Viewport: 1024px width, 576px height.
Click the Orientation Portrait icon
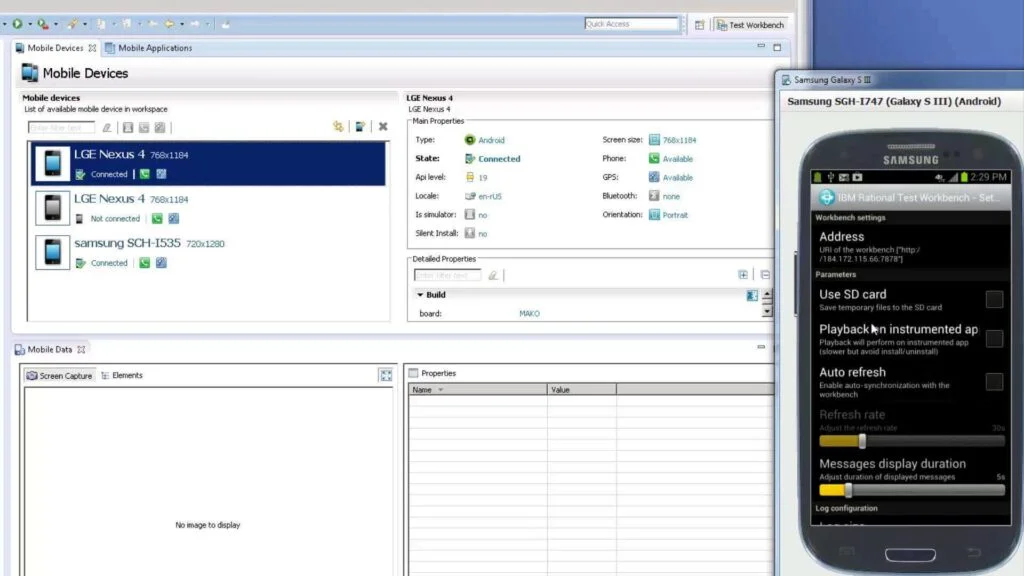(x=654, y=215)
